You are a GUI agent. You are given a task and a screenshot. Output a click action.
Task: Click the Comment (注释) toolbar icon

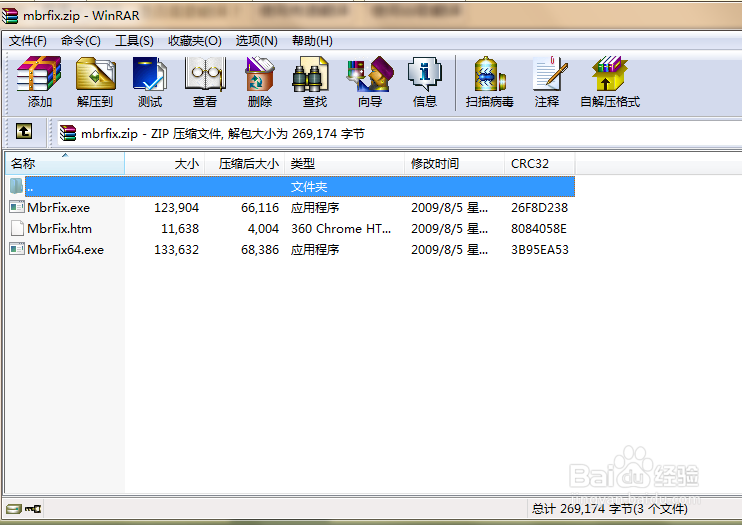(549, 74)
